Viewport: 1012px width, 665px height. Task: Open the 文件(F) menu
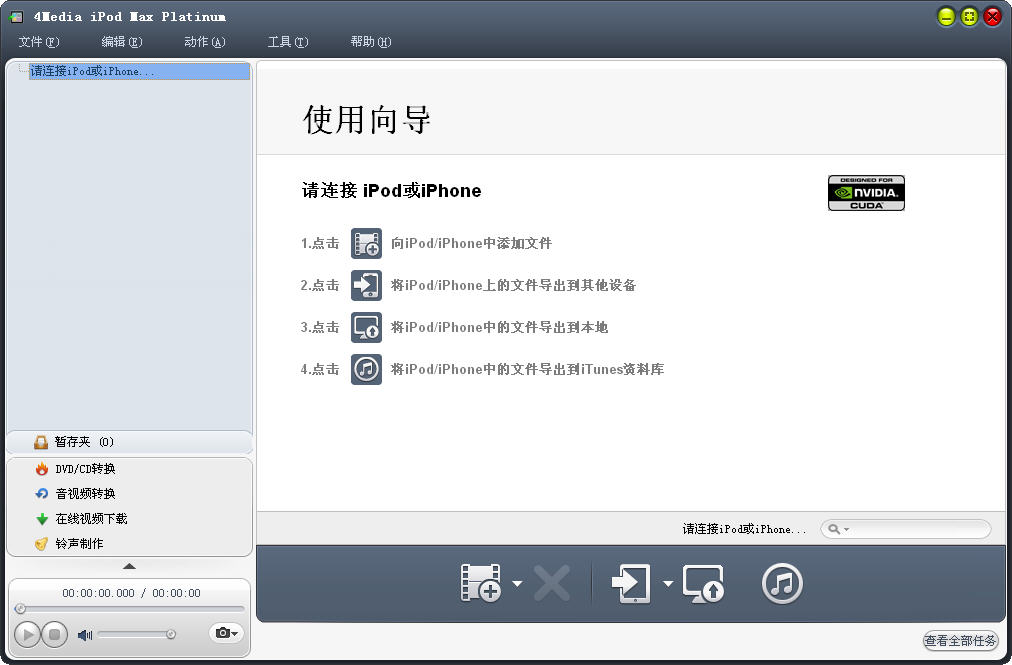39,42
